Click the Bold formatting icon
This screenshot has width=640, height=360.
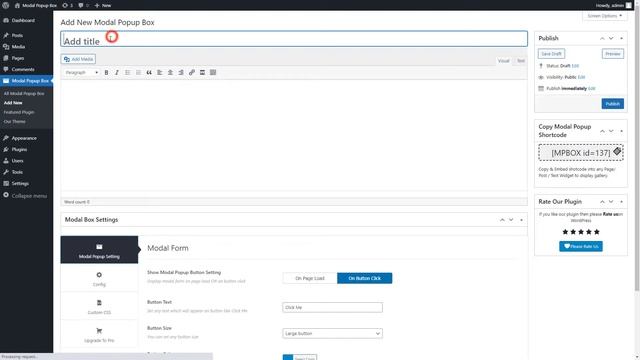tap(106, 72)
